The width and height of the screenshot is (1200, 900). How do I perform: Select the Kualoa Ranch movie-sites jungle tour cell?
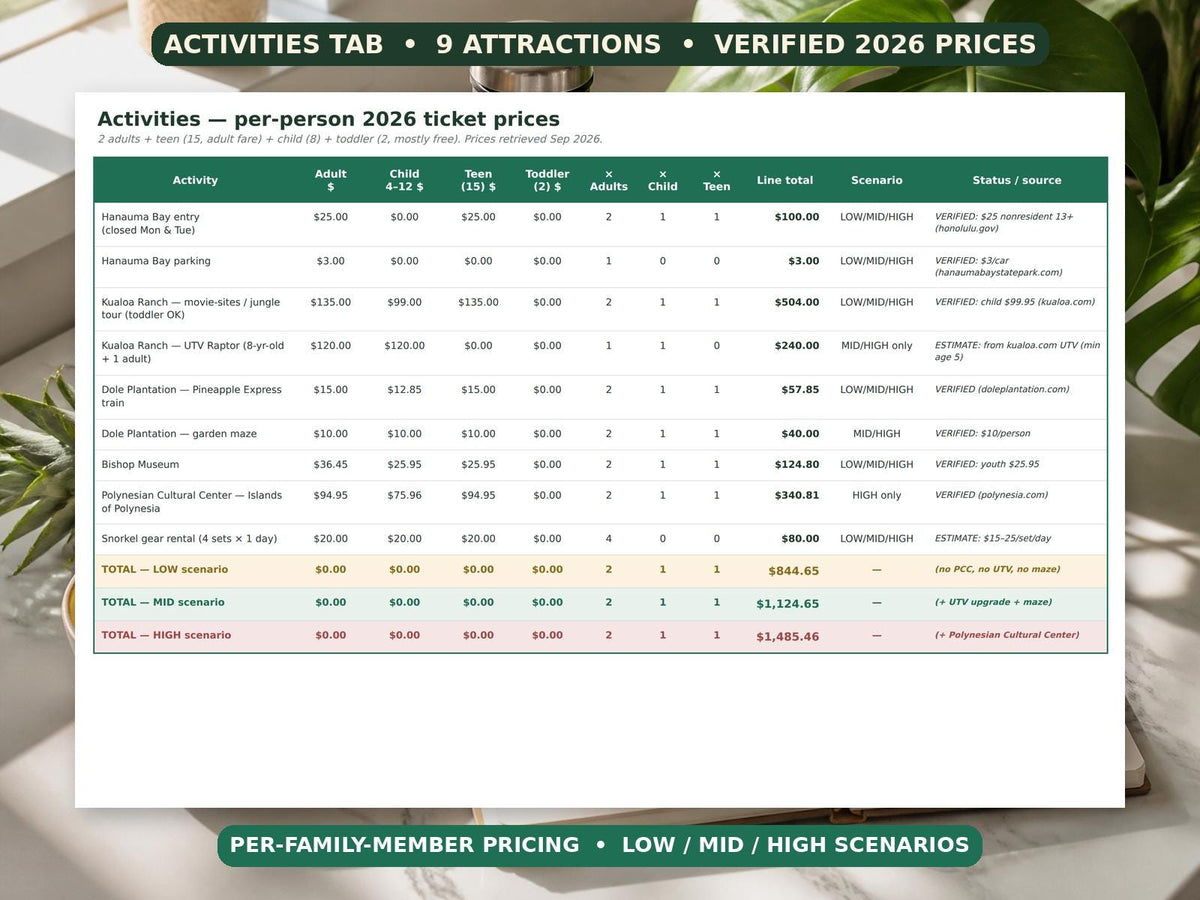[191, 308]
